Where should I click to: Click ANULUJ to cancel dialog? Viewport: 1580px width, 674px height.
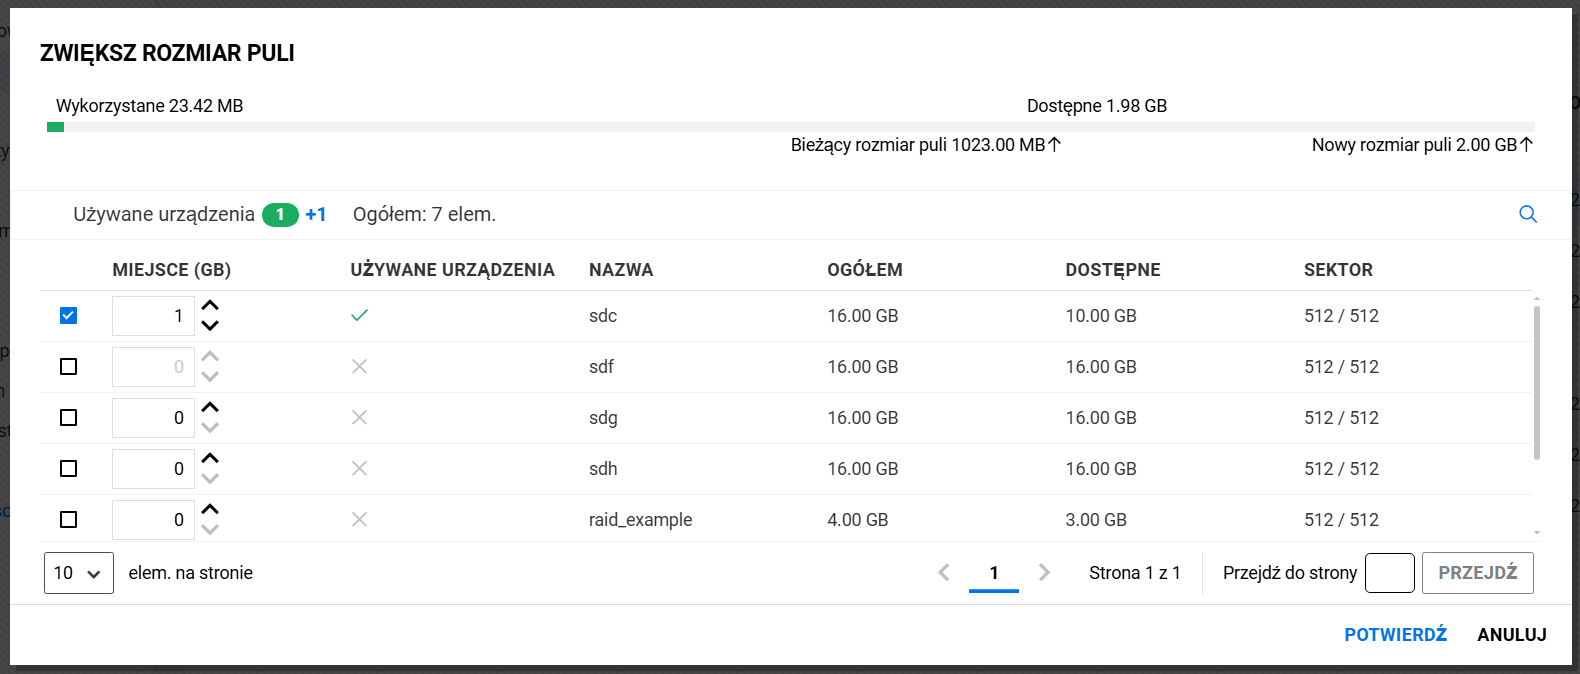pos(1511,635)
